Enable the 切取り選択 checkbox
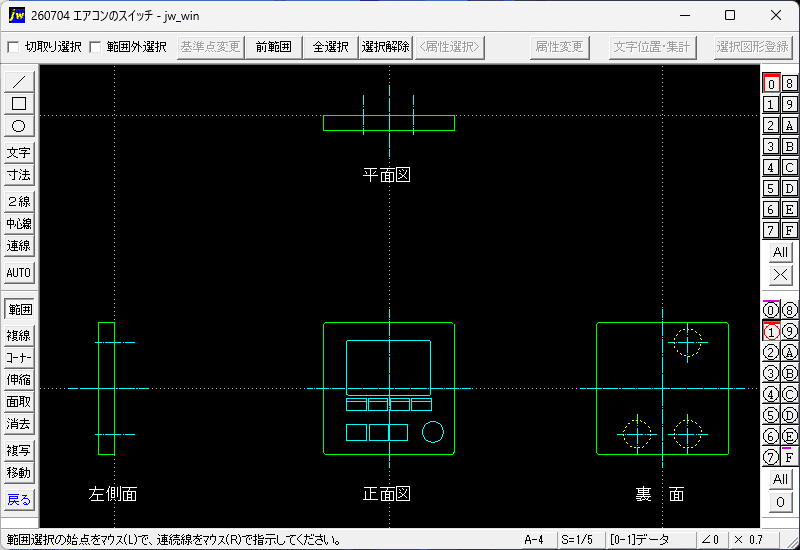Screen dimensions: 800x550 click(13, 47)
